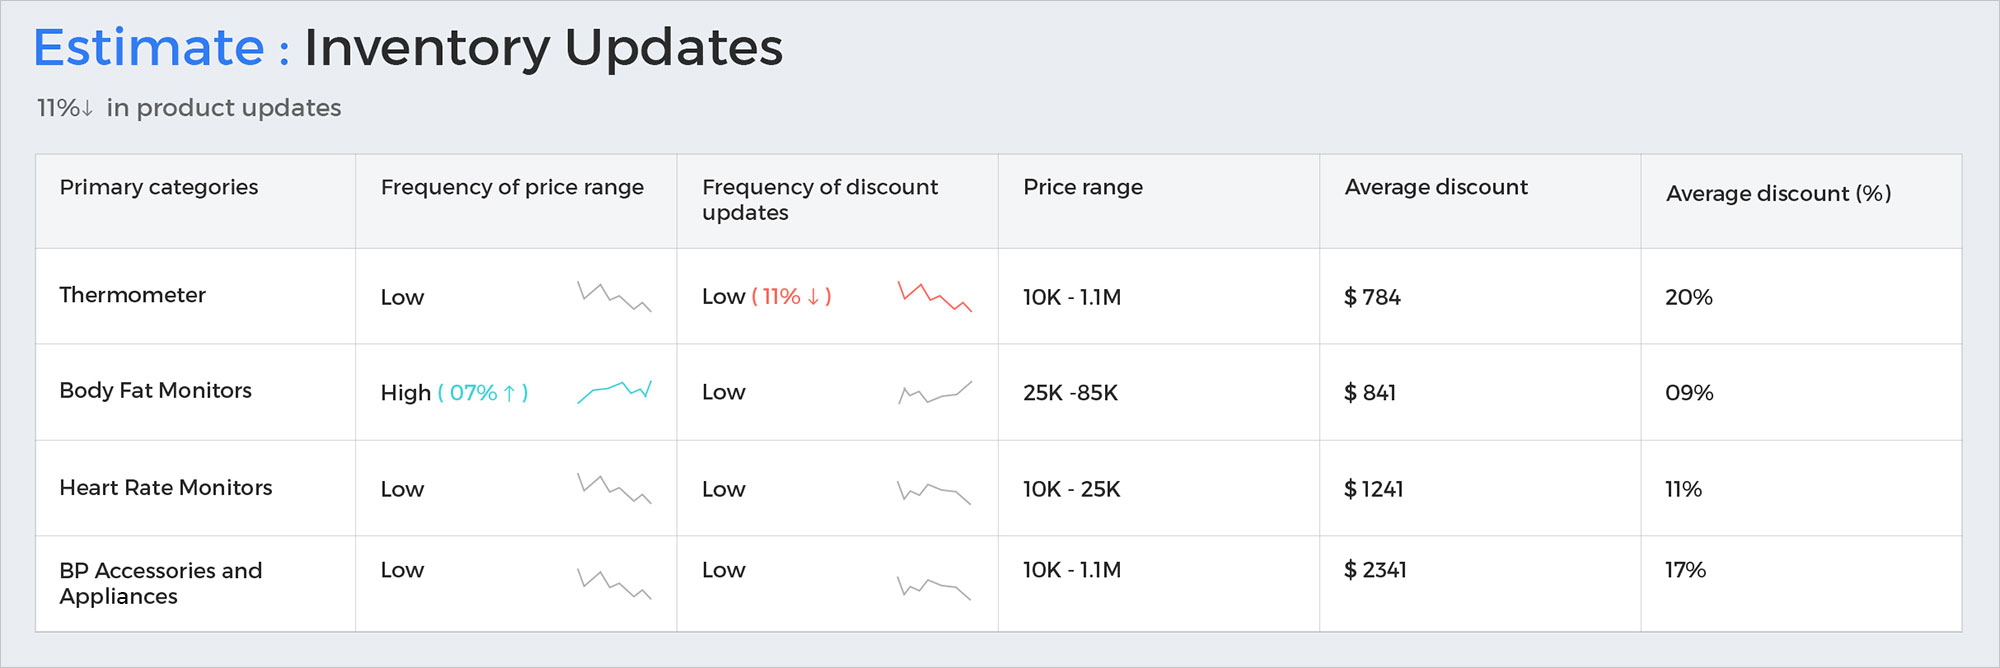Select the Heart Rate Monitors row

click(166, 487)
